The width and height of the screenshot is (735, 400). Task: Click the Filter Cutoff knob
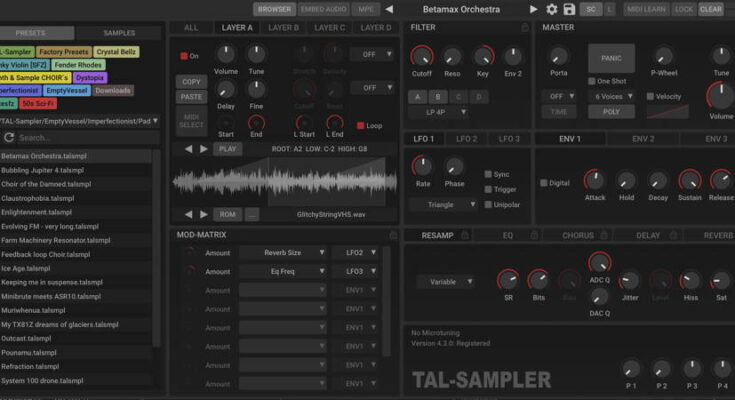click(x=422, y=56)
